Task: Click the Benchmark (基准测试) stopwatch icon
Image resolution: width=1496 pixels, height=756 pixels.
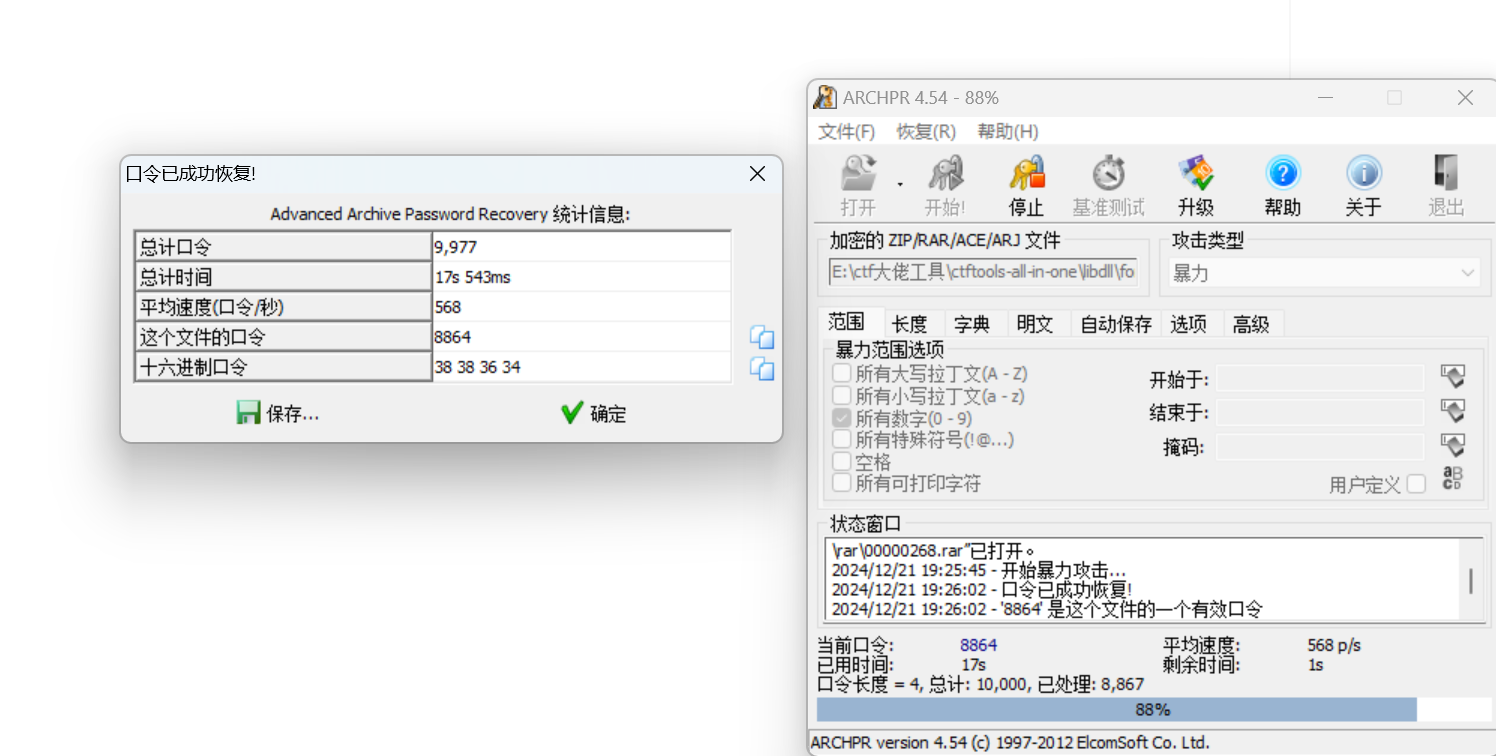Action: click(1108, 174)
